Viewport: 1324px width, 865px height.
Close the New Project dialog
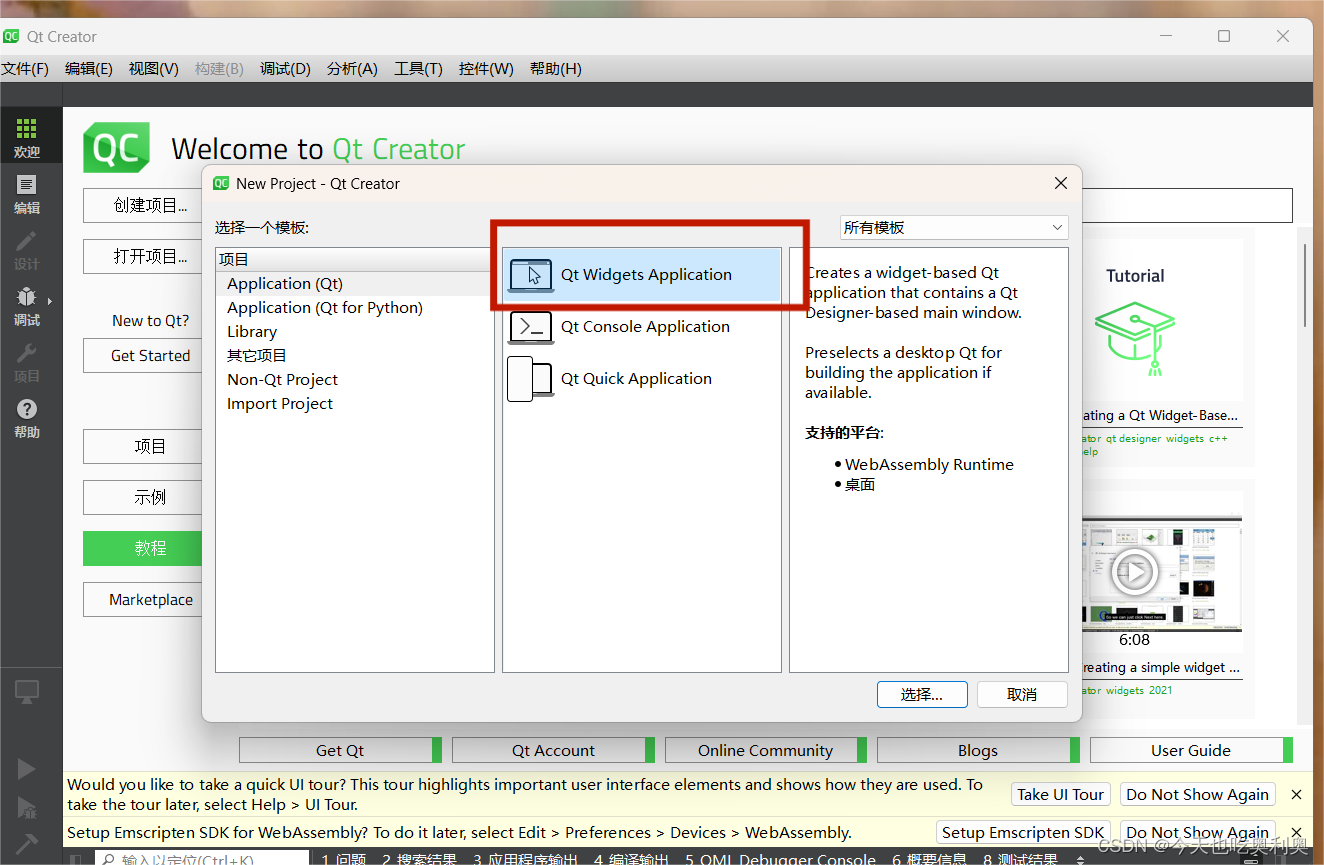pyautogui.click(x=1061, y=183)
